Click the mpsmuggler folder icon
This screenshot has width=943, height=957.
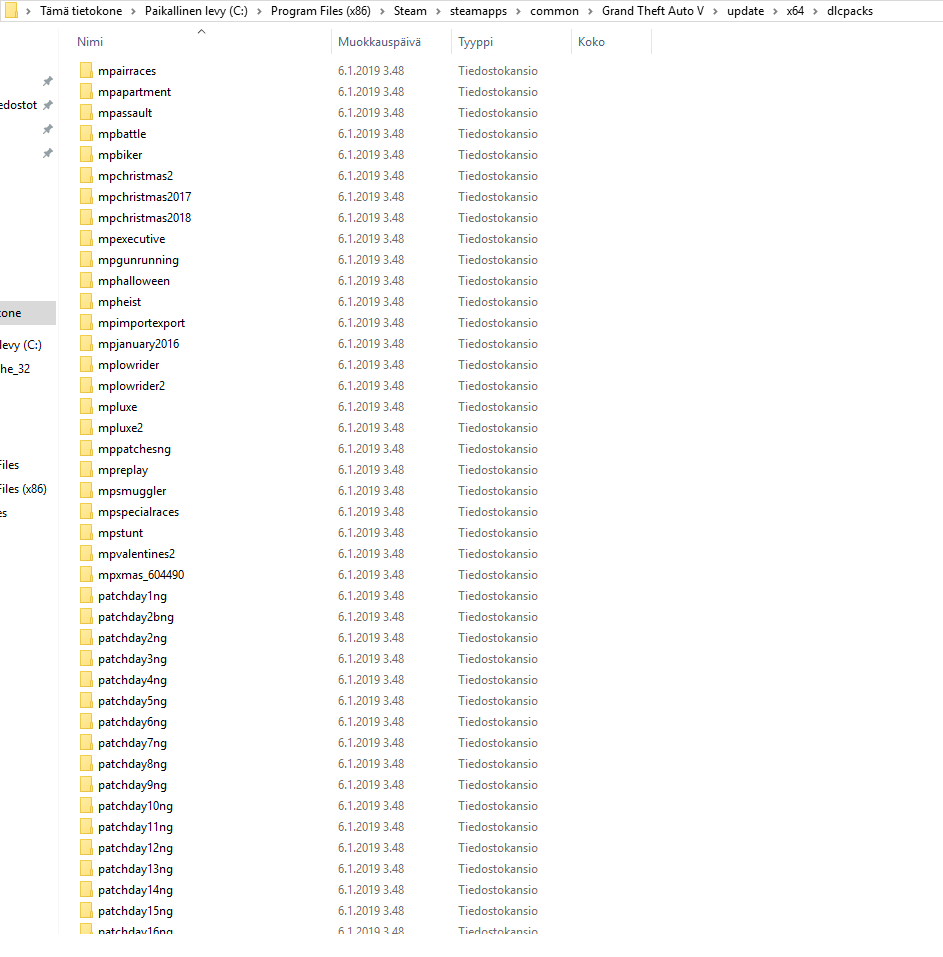click(x=86, y=491)
